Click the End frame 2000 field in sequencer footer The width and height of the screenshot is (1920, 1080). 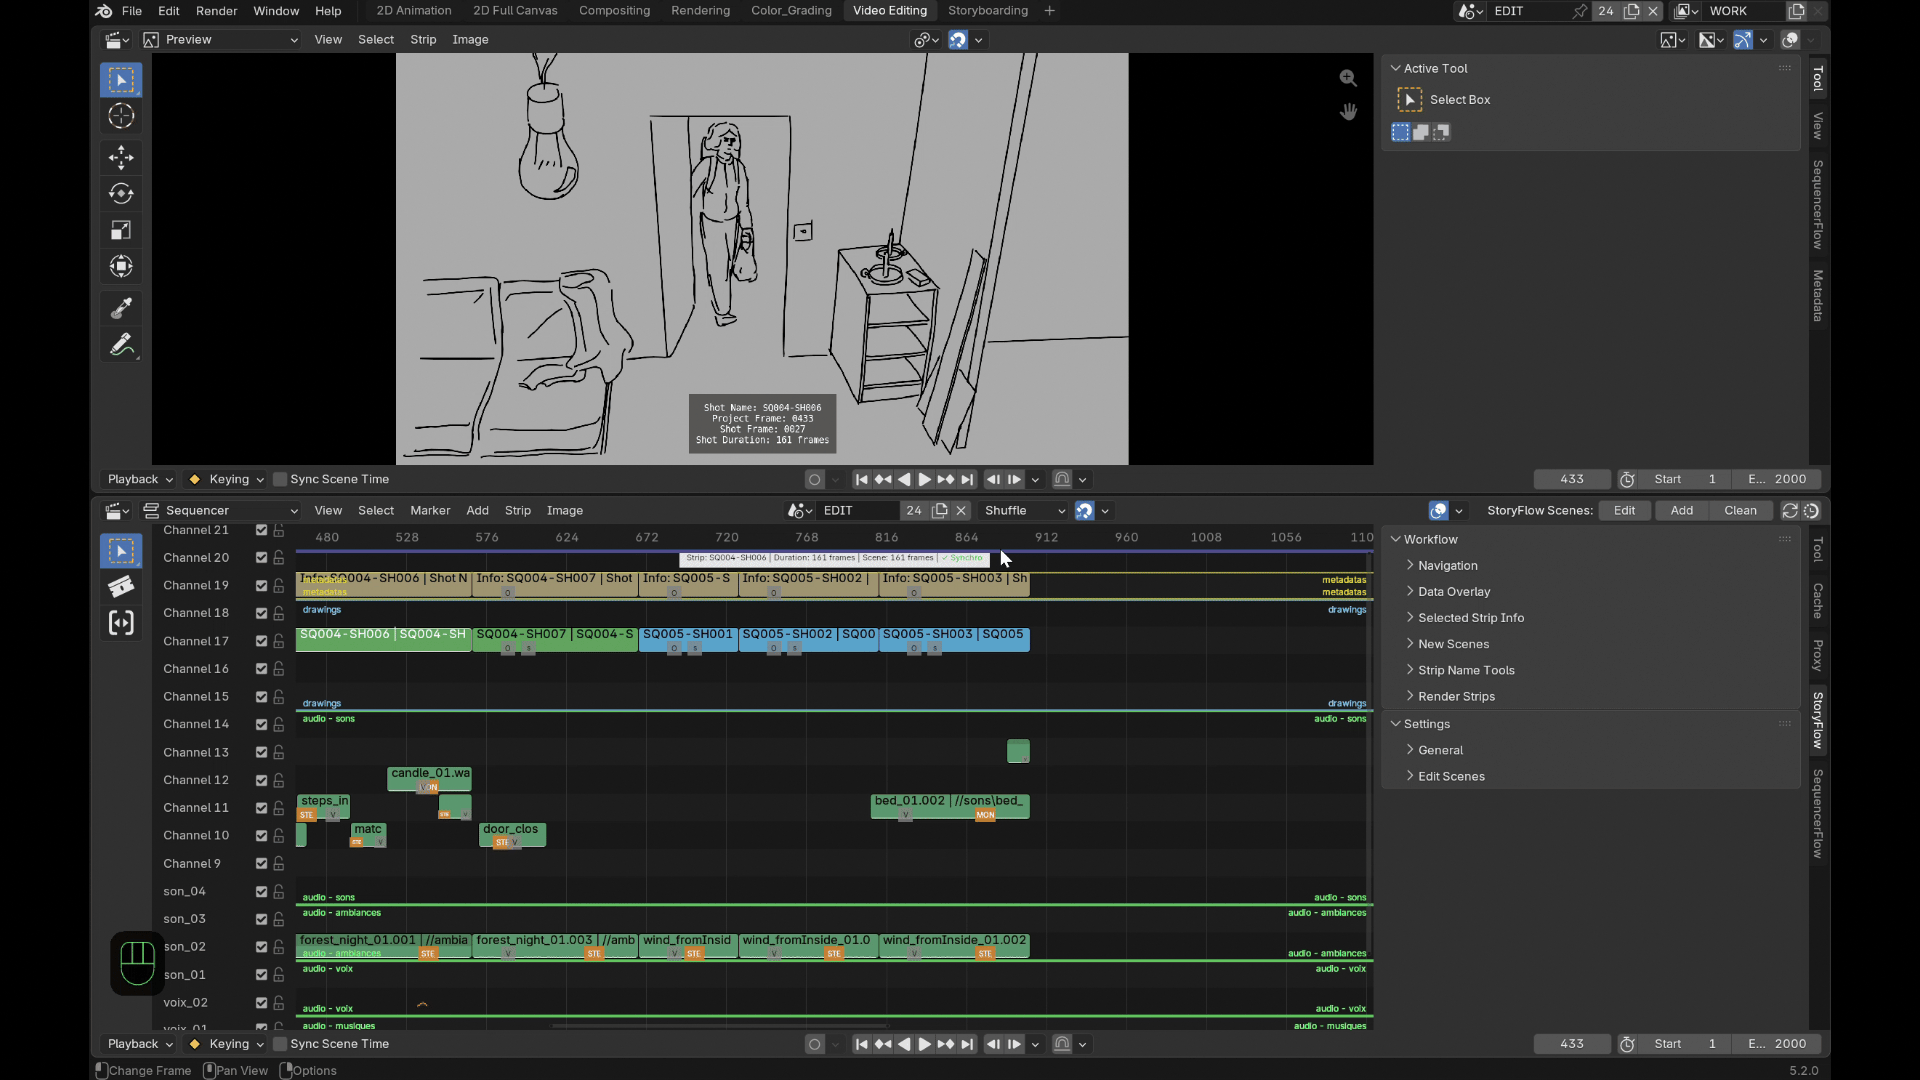click(1777, 1044)
